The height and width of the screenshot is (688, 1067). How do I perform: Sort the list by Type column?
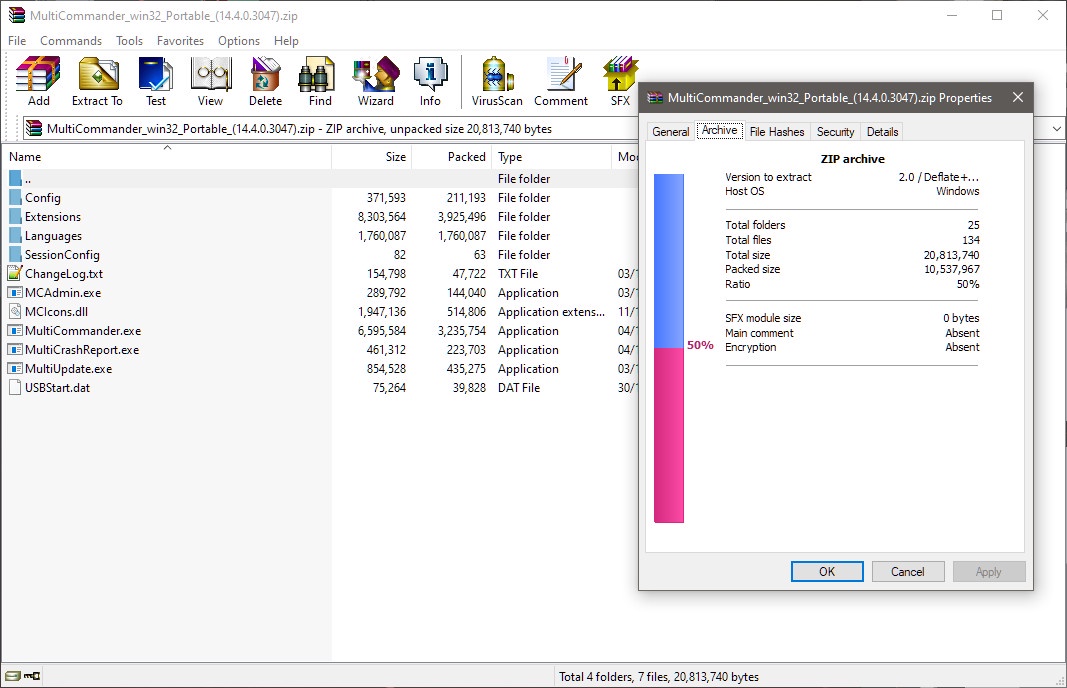tap(551, 157)
